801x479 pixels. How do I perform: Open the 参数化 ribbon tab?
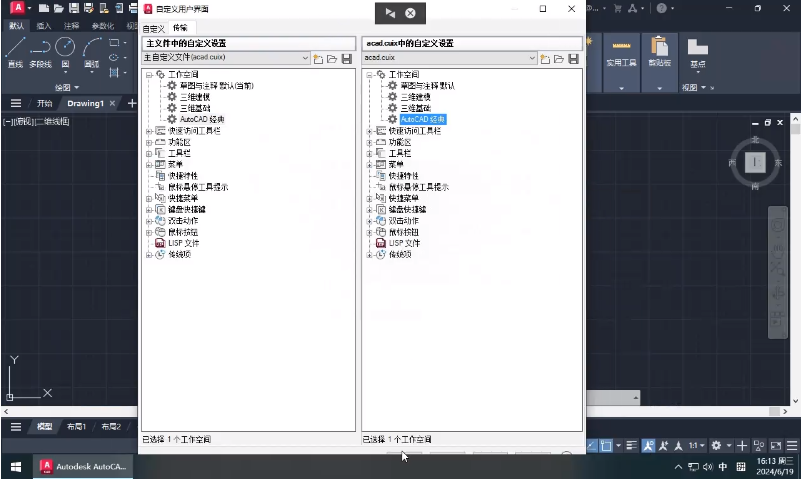(x=103, y=26)
